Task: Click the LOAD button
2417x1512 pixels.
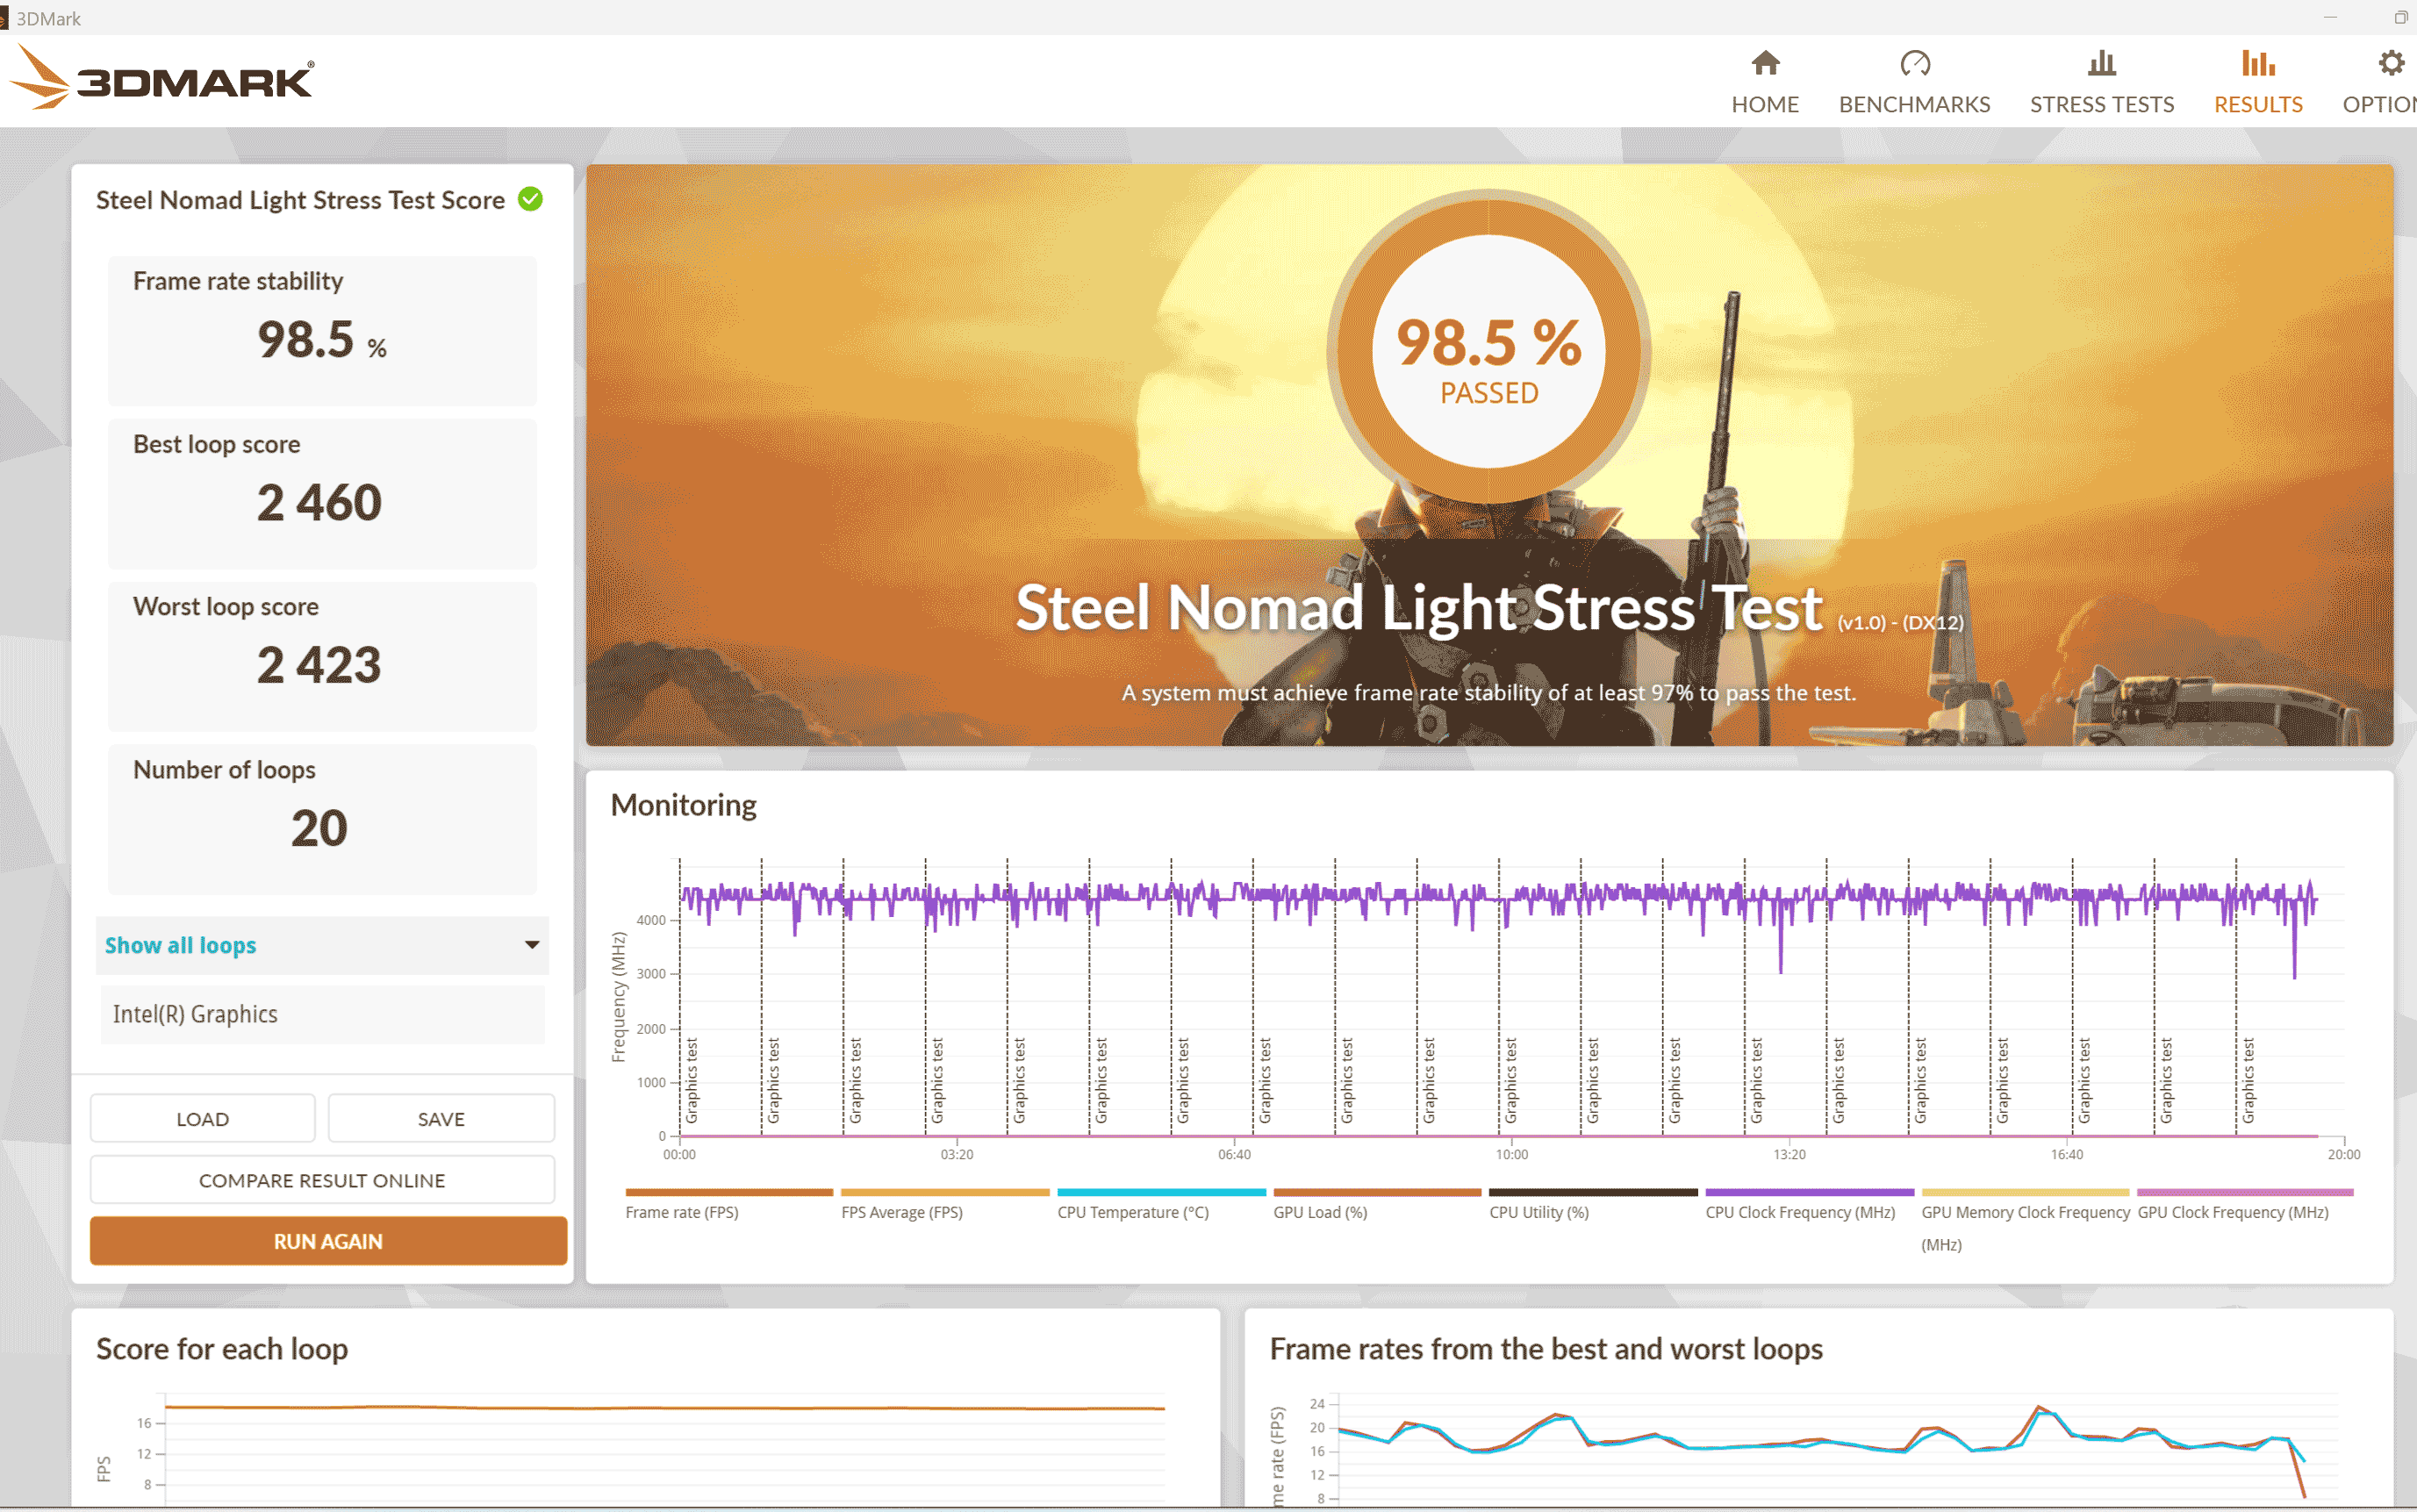Action: tap(202, 1119)
